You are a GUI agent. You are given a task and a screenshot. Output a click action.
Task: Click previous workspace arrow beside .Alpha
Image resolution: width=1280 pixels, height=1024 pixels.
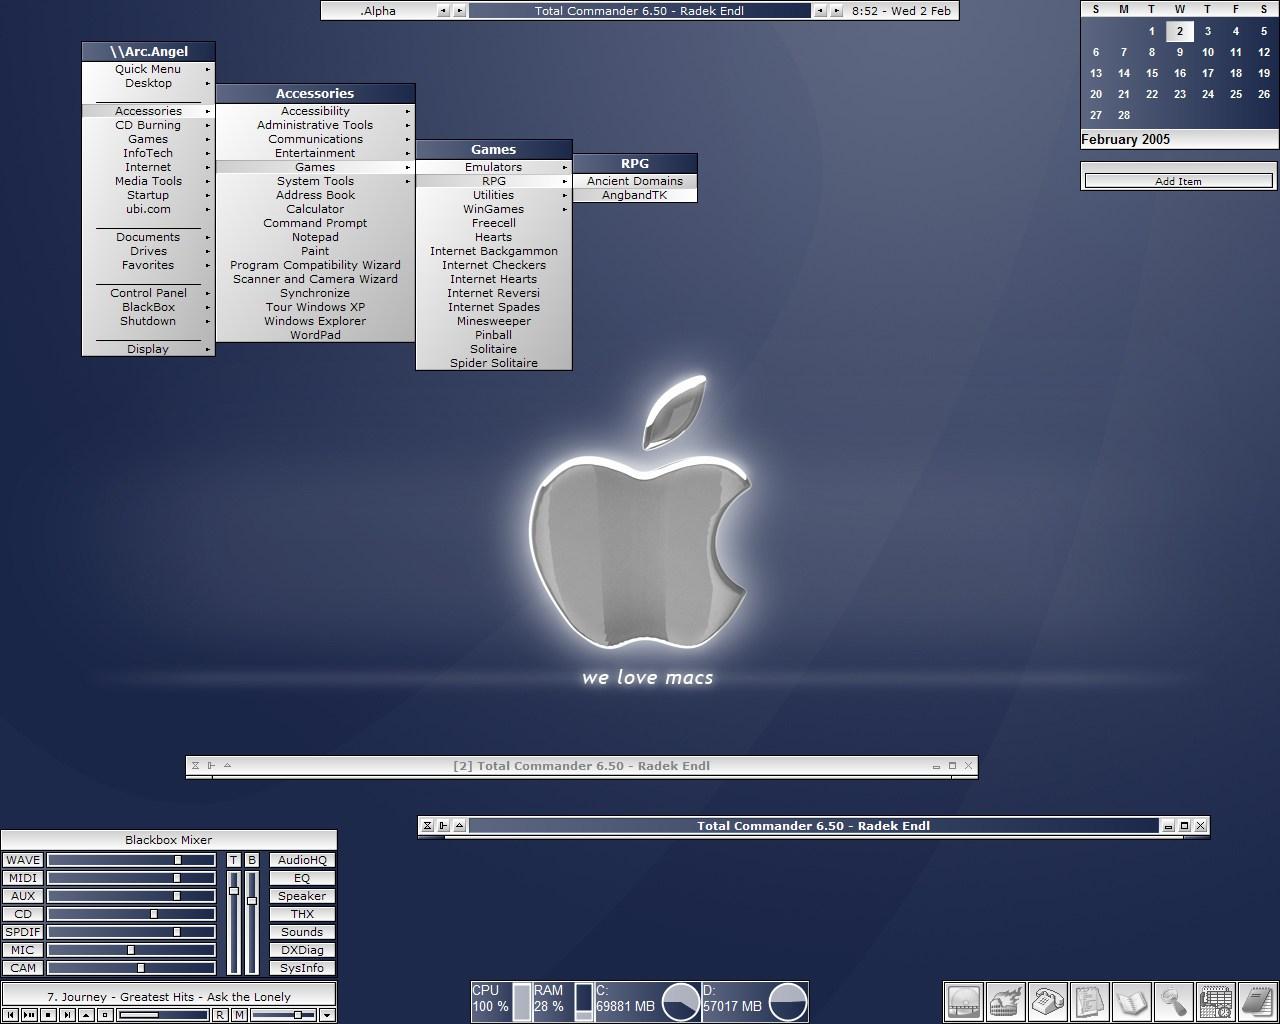[443, 11]
